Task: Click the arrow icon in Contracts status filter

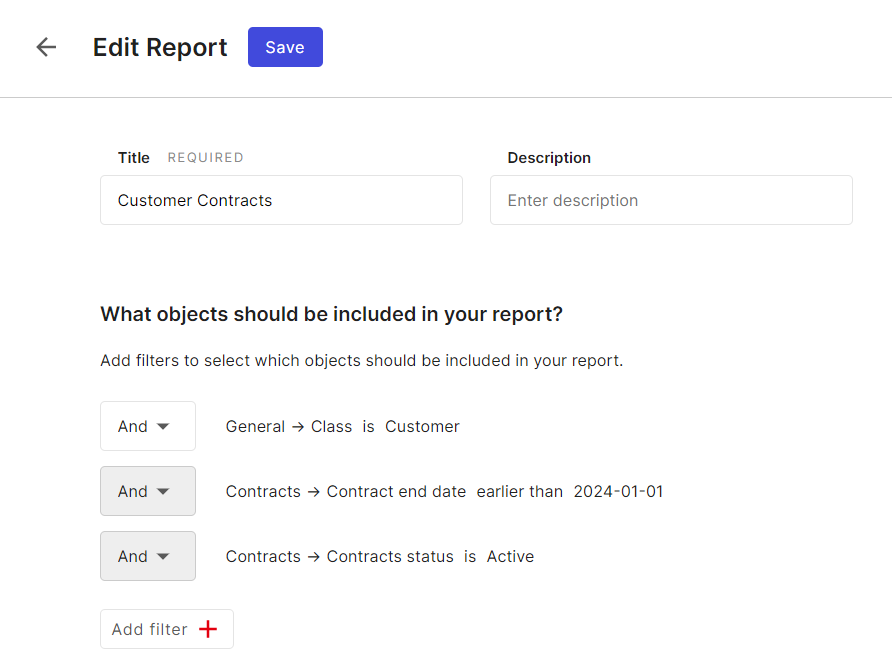Action: click(313, 557)
